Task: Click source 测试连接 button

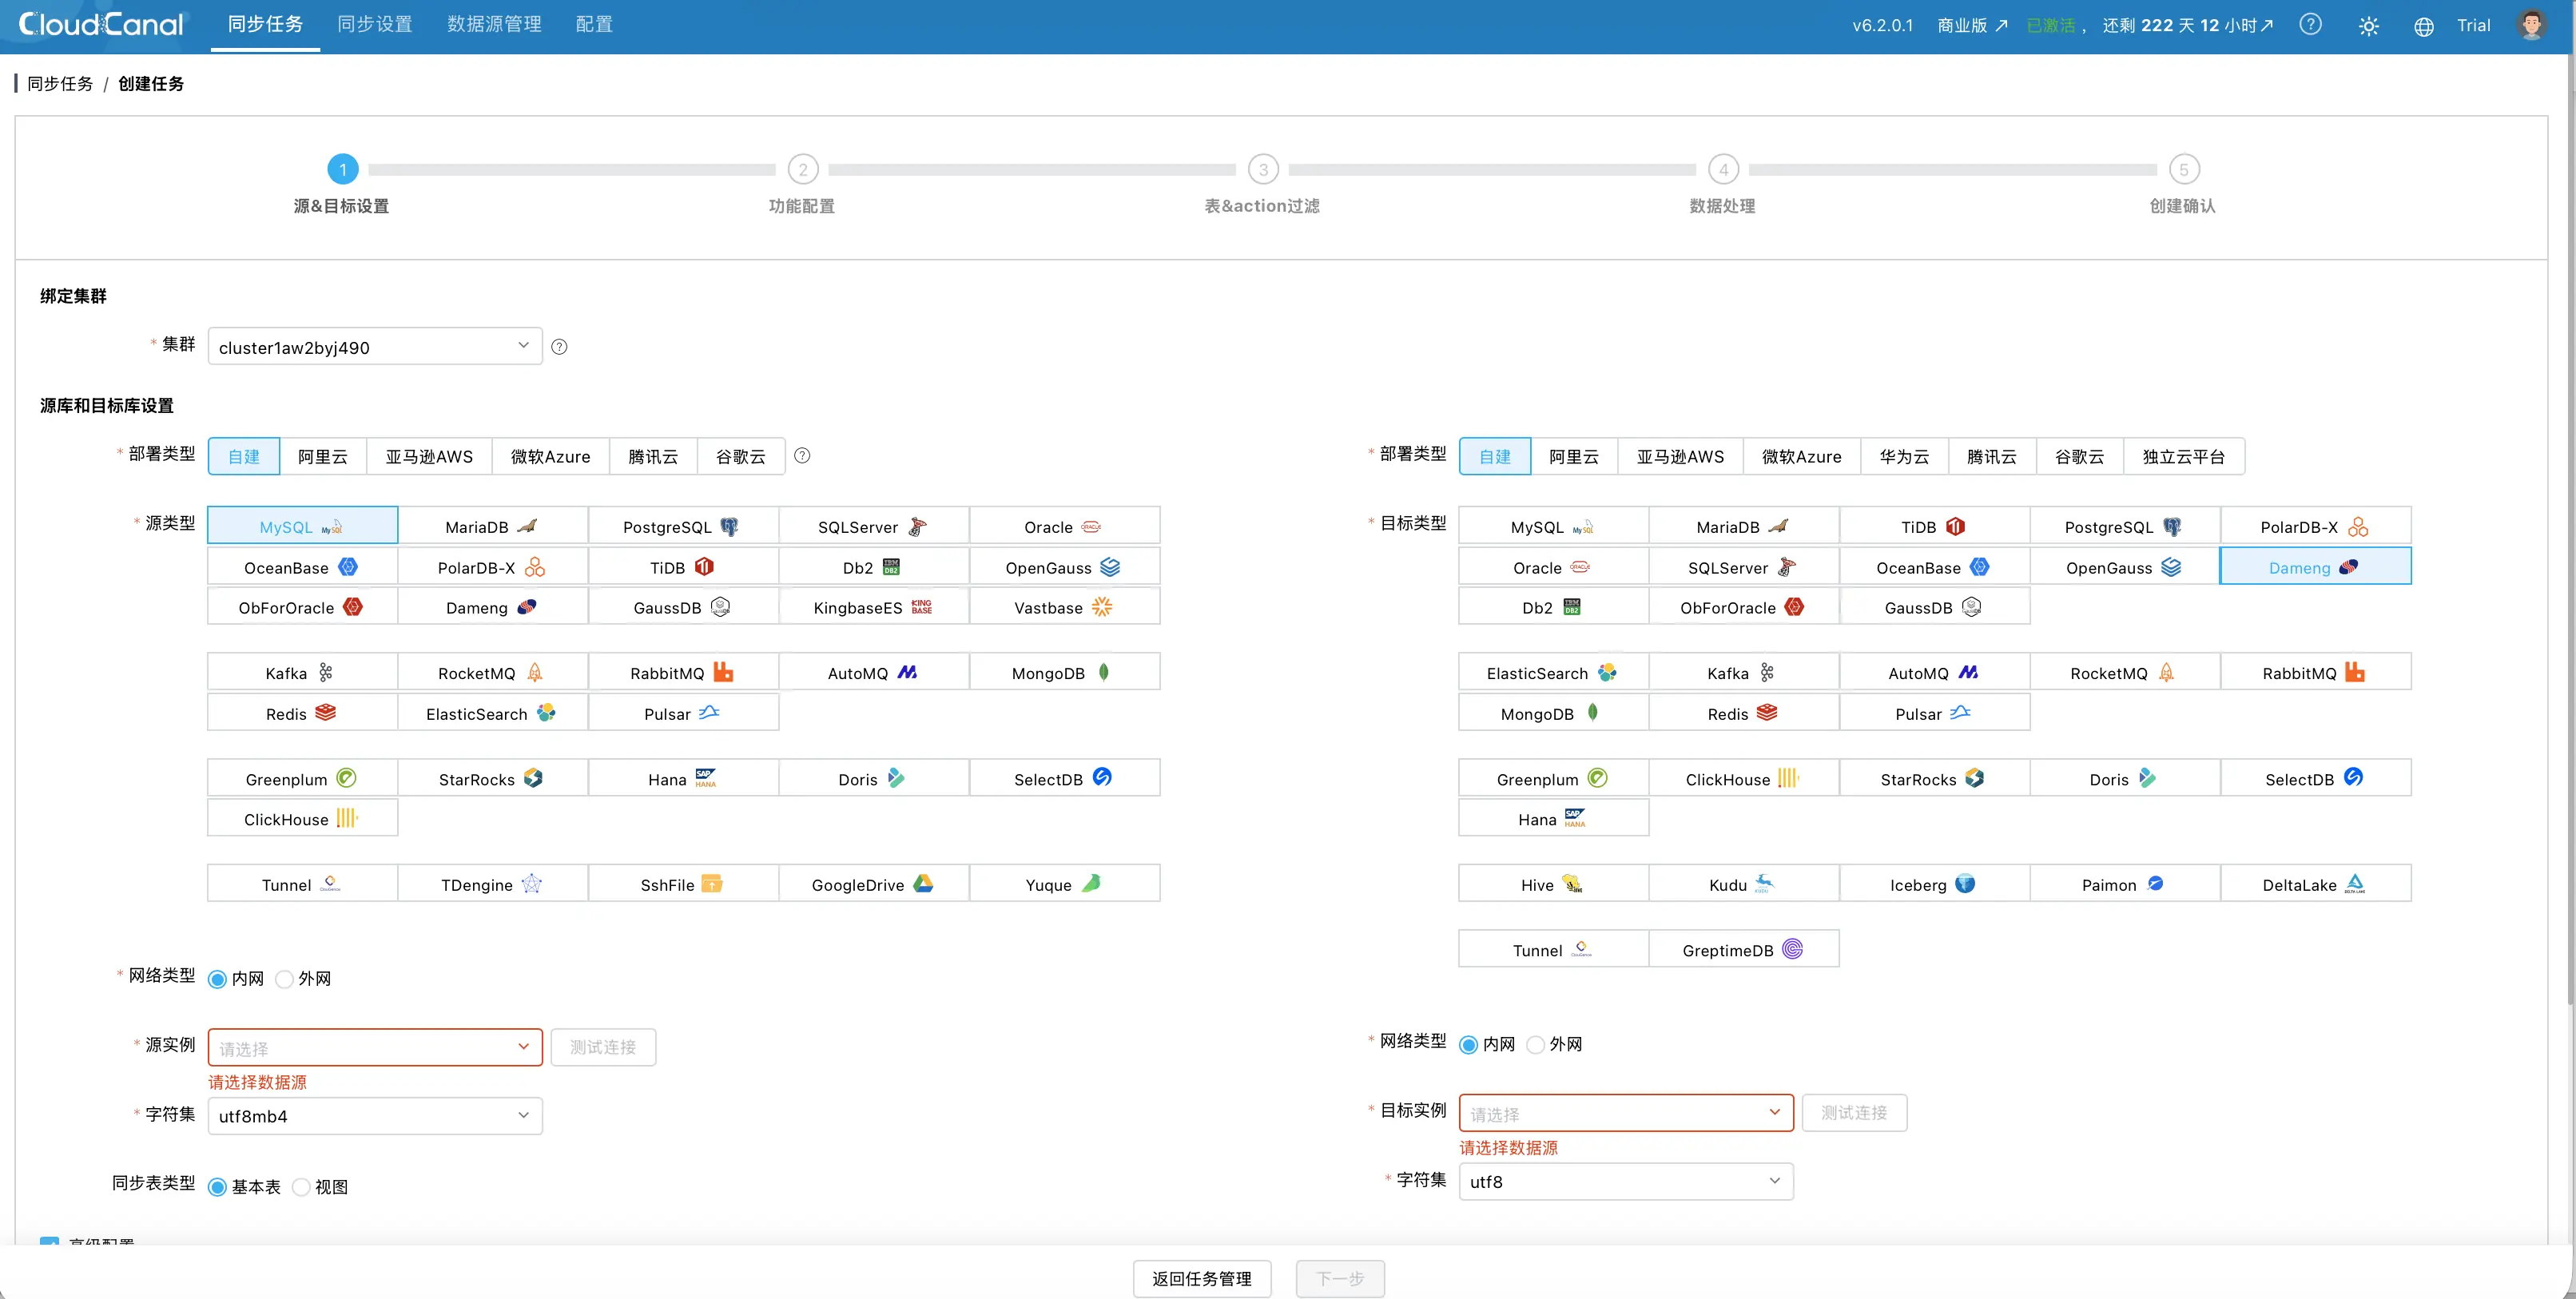Action: pyautogui.click(x=603, y=1047)
